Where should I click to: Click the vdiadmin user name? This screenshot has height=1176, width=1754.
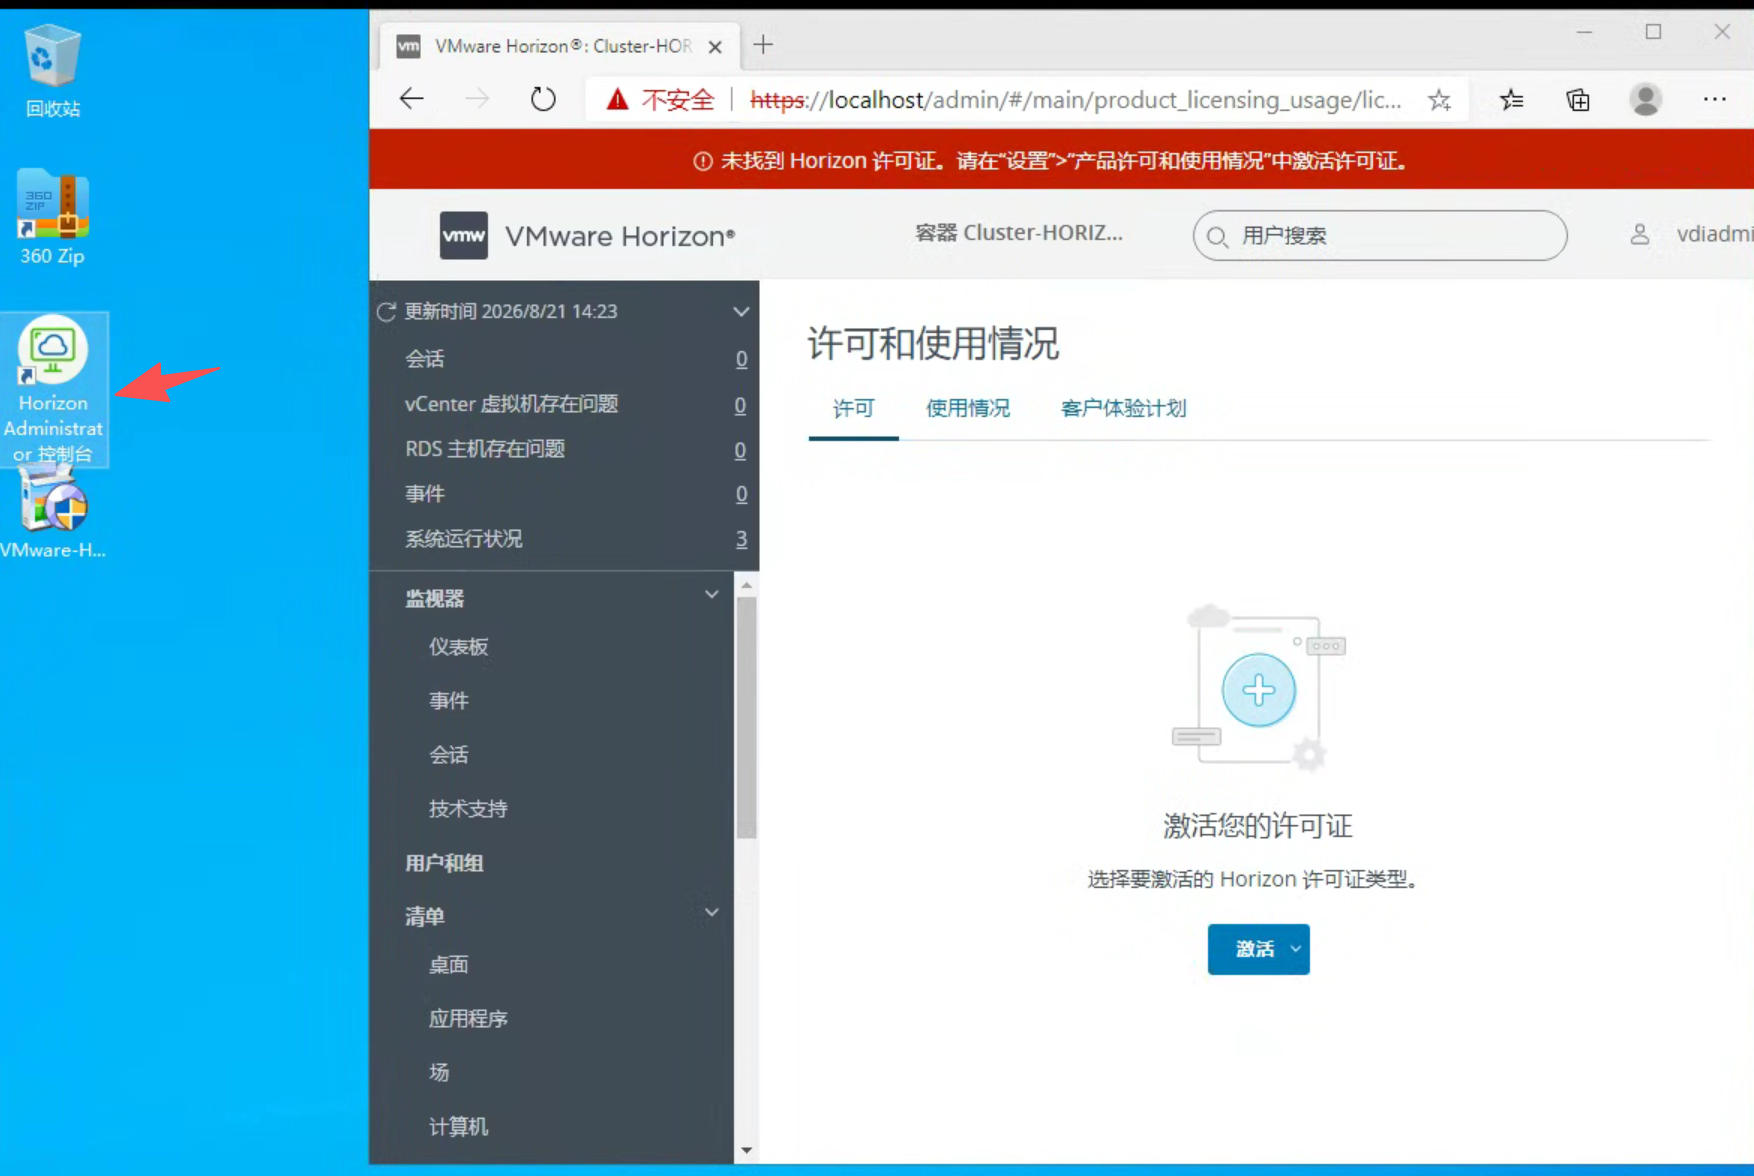pos(1715,234)
